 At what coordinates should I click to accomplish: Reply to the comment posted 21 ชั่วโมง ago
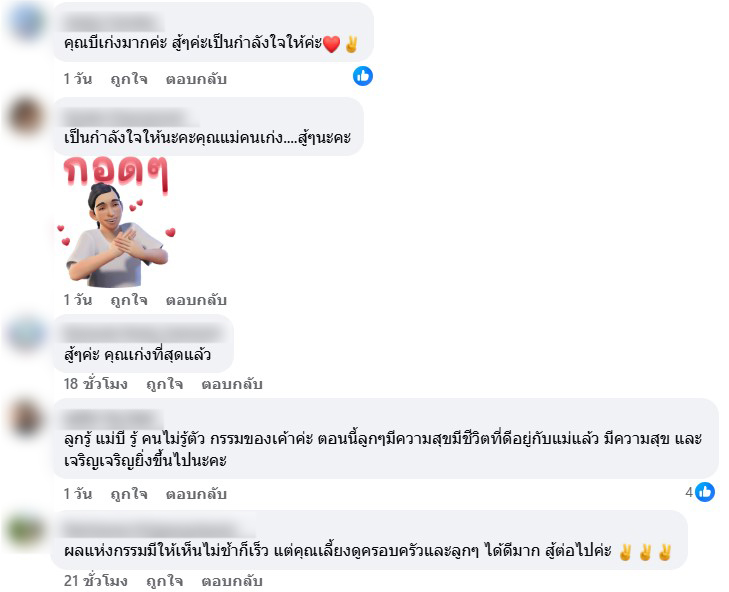click(232, 581)
